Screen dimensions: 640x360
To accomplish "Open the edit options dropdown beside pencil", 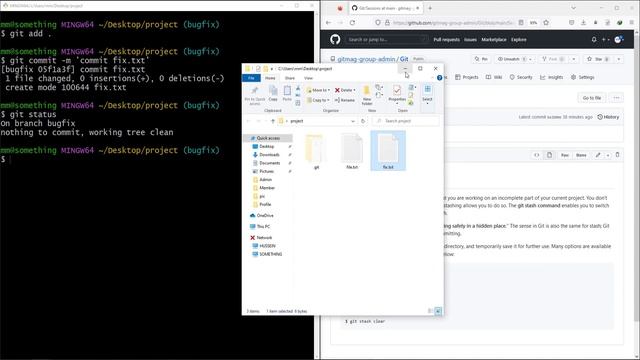I will click(608, 155).
